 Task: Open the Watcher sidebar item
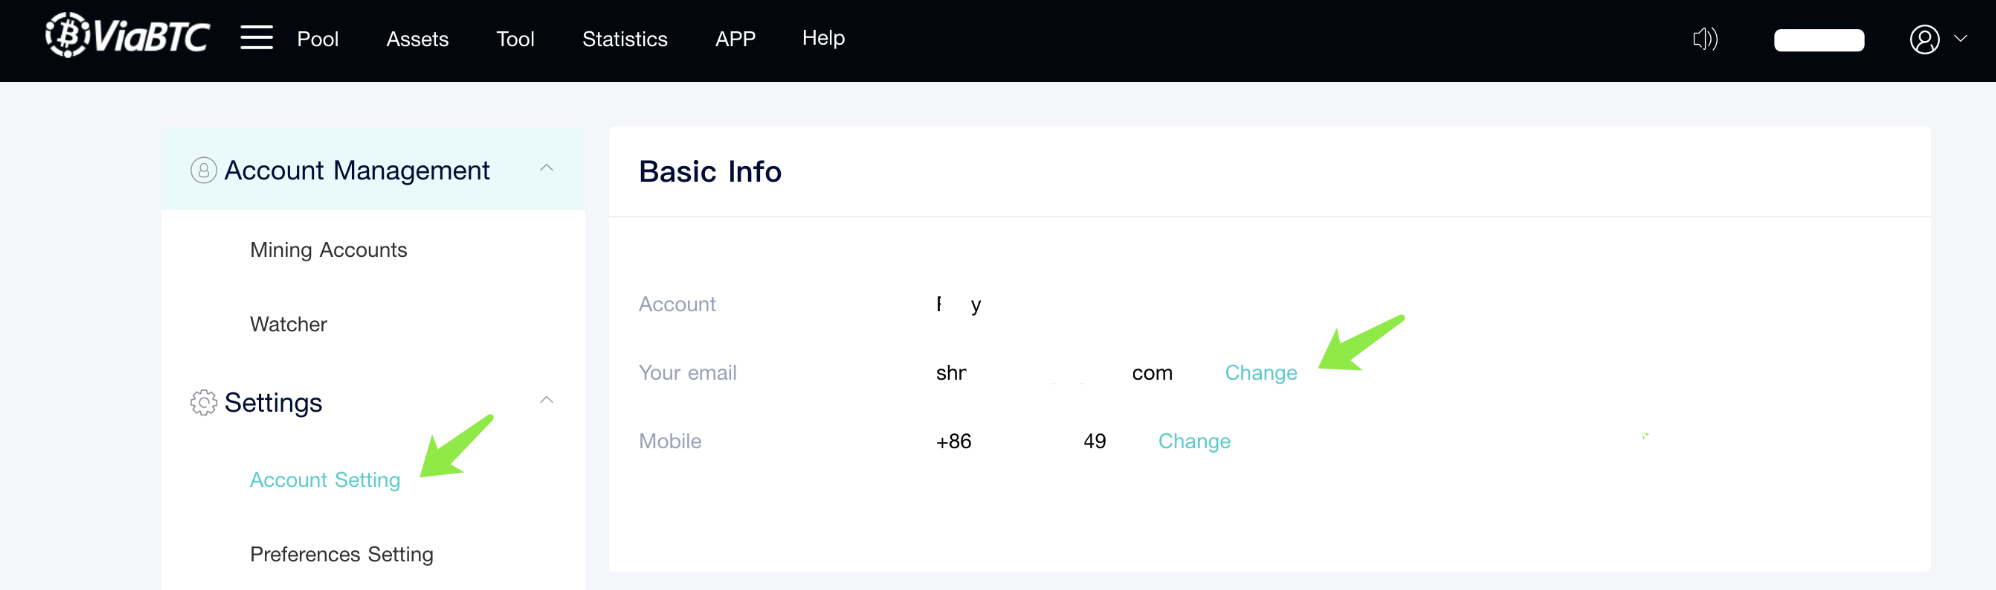(289, 324)
